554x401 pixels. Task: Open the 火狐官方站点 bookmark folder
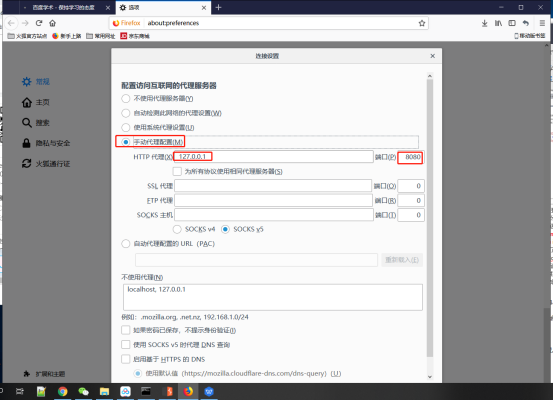(27, 36)
